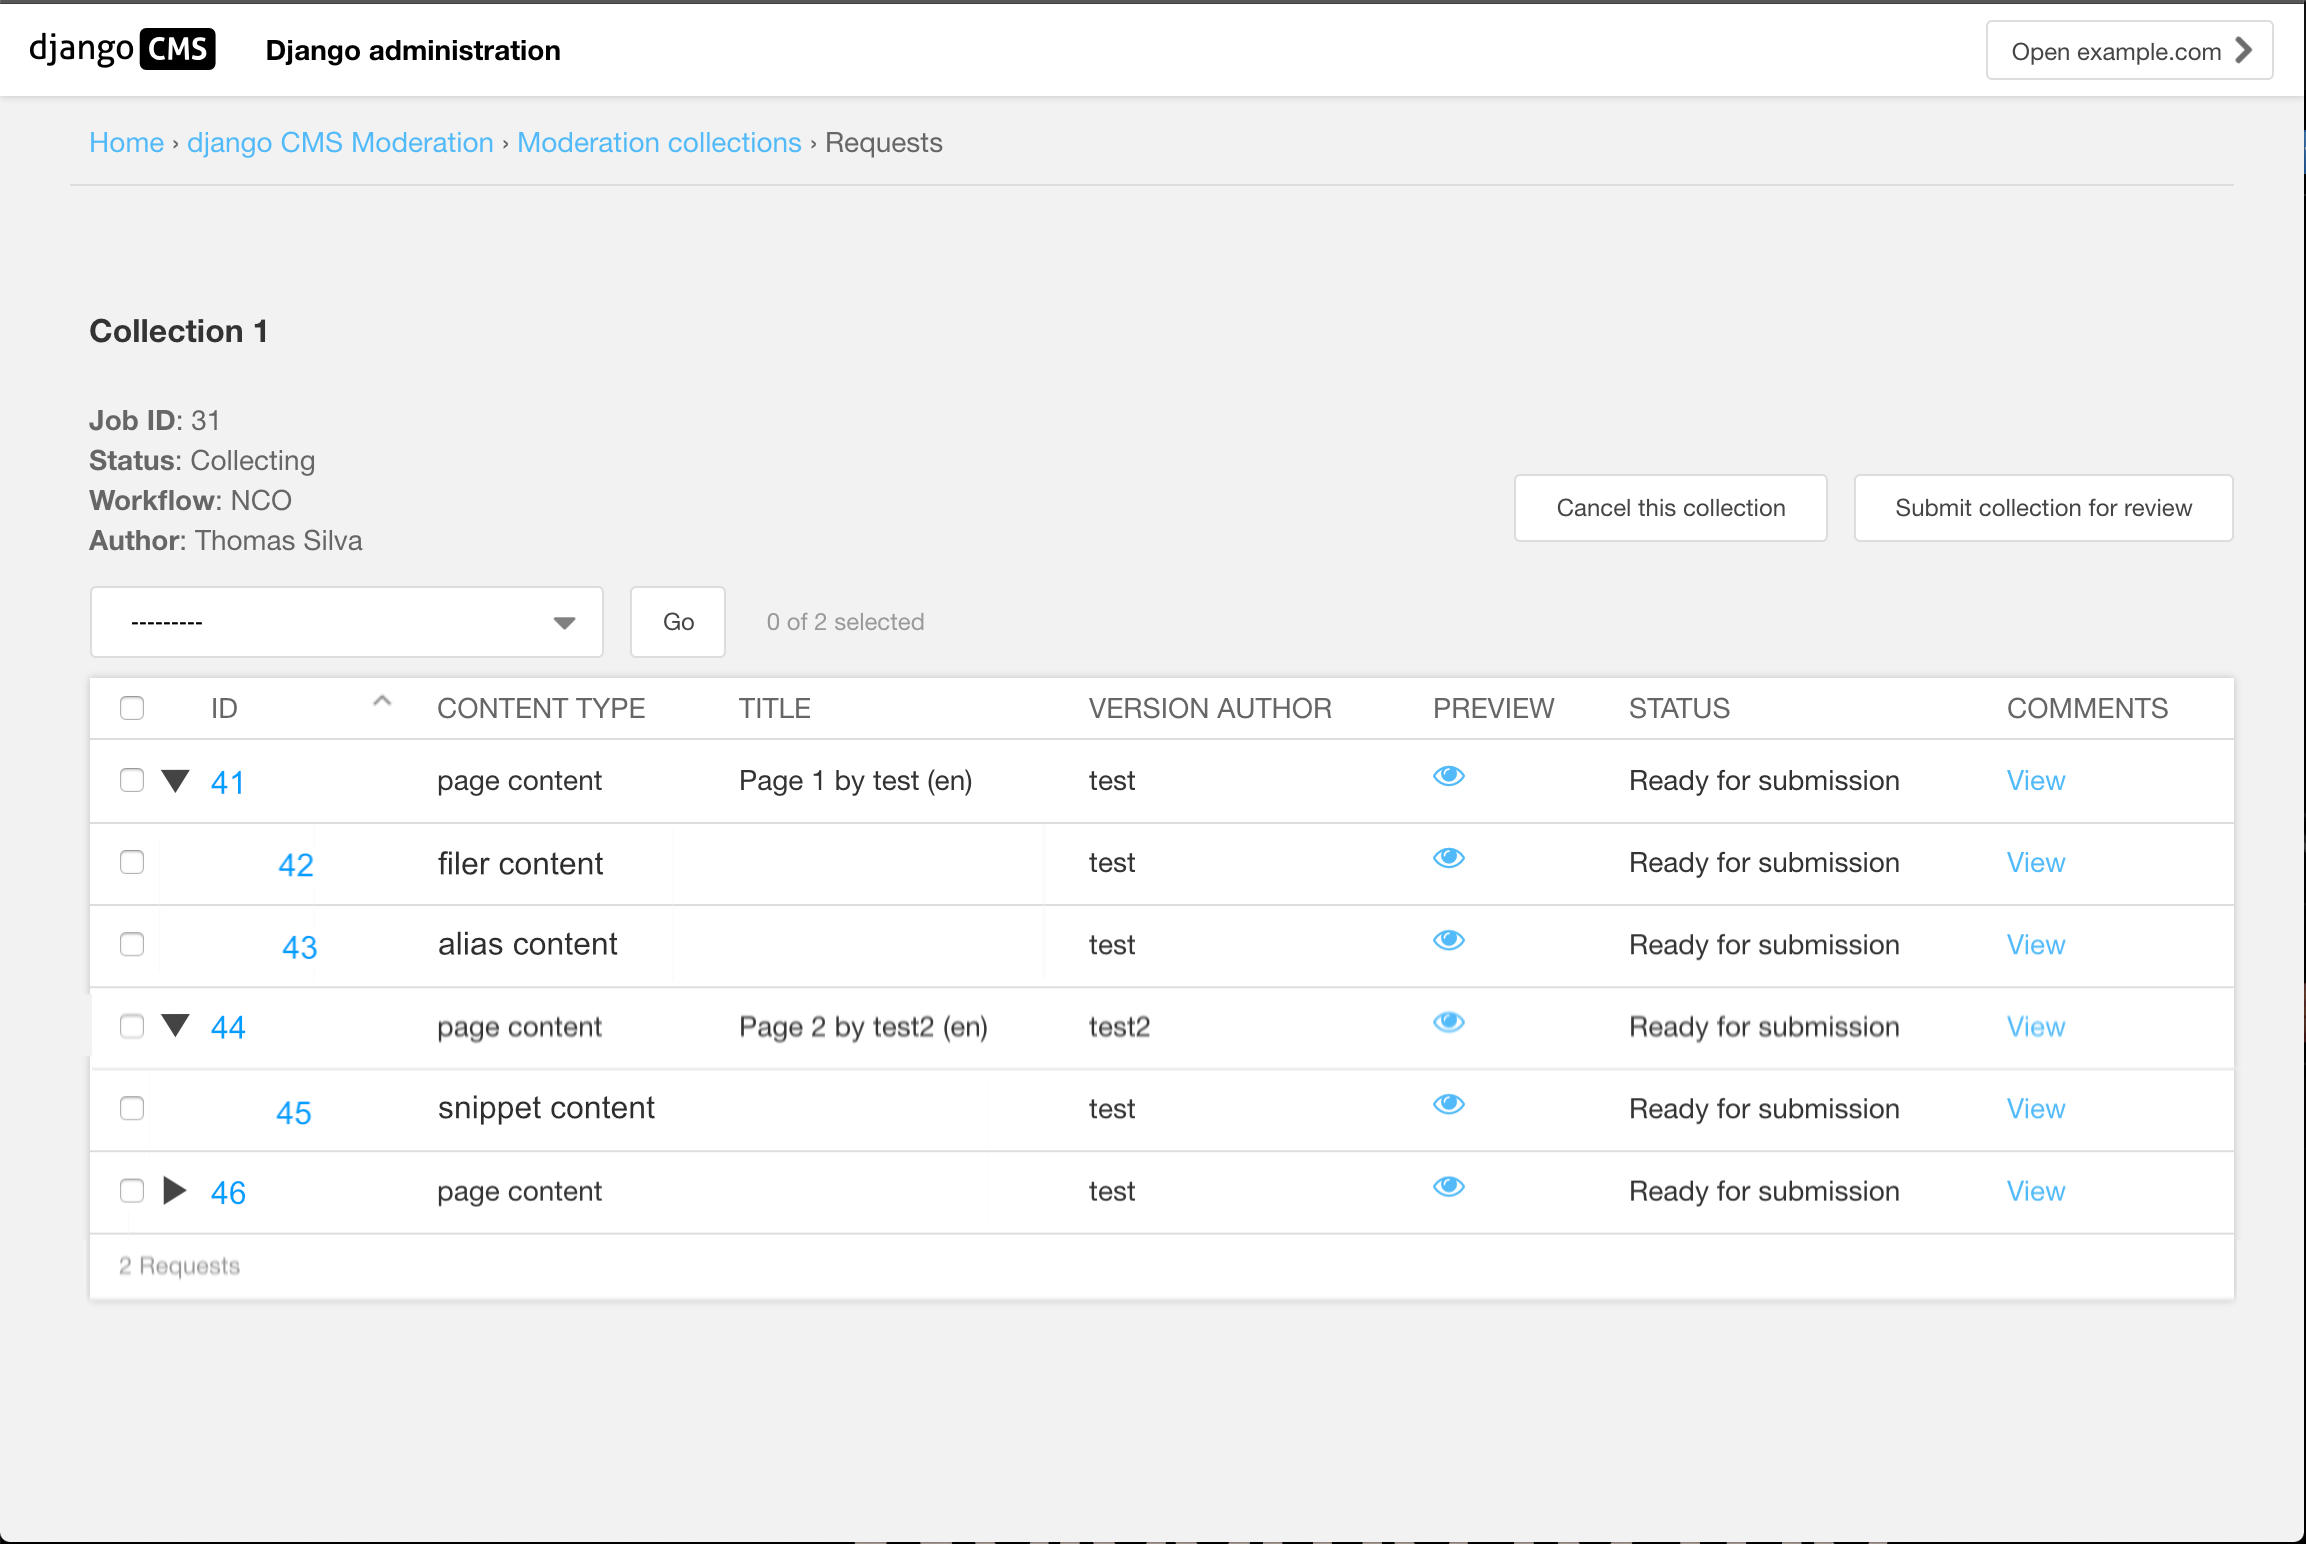Viewport: 2306px width, 1544px height.
Task: Click the Django administration title
Action: [x=413, y=50]
